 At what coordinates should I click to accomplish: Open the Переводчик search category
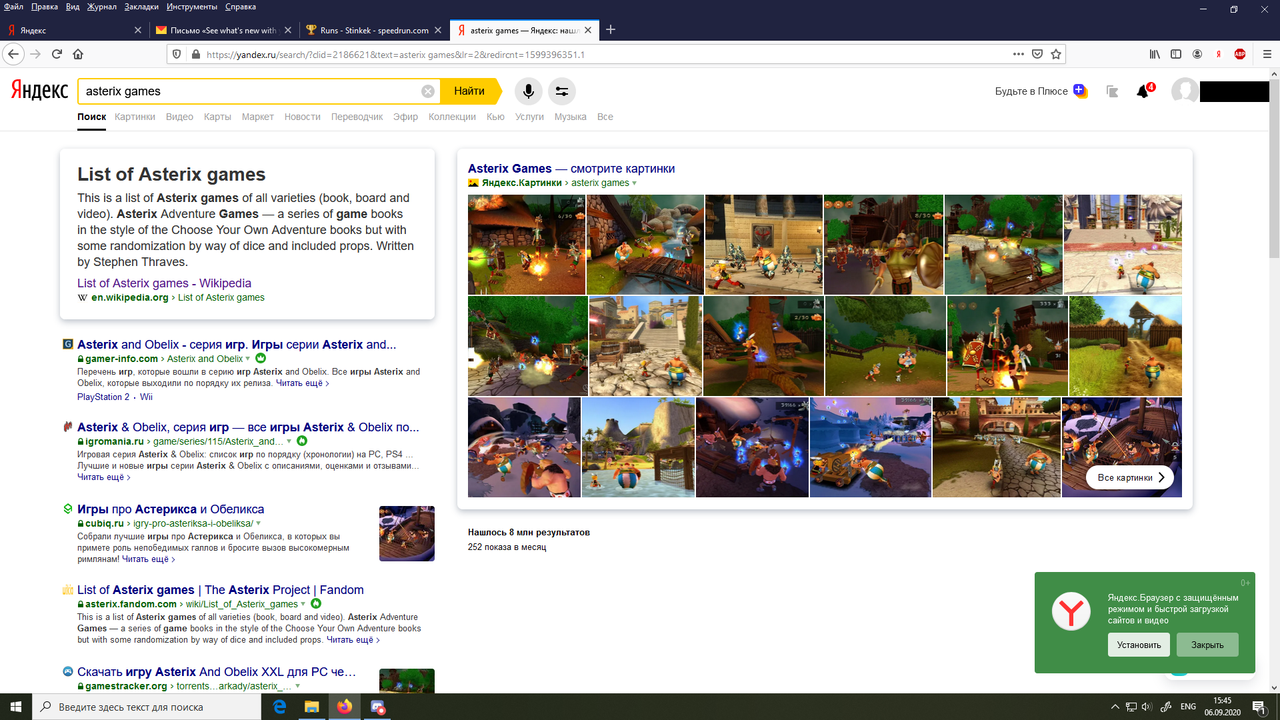(x=357, y=117)
